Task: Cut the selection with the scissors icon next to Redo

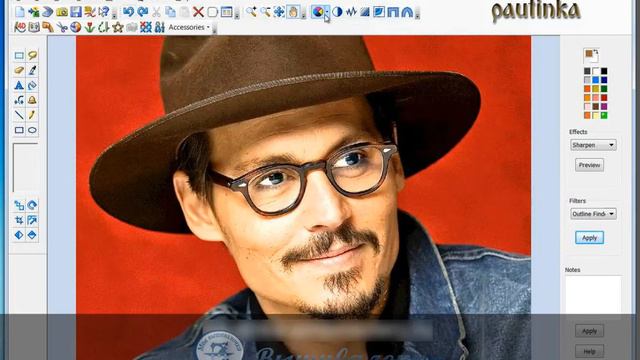Action: pyautogui.click(x=156, y=12)
